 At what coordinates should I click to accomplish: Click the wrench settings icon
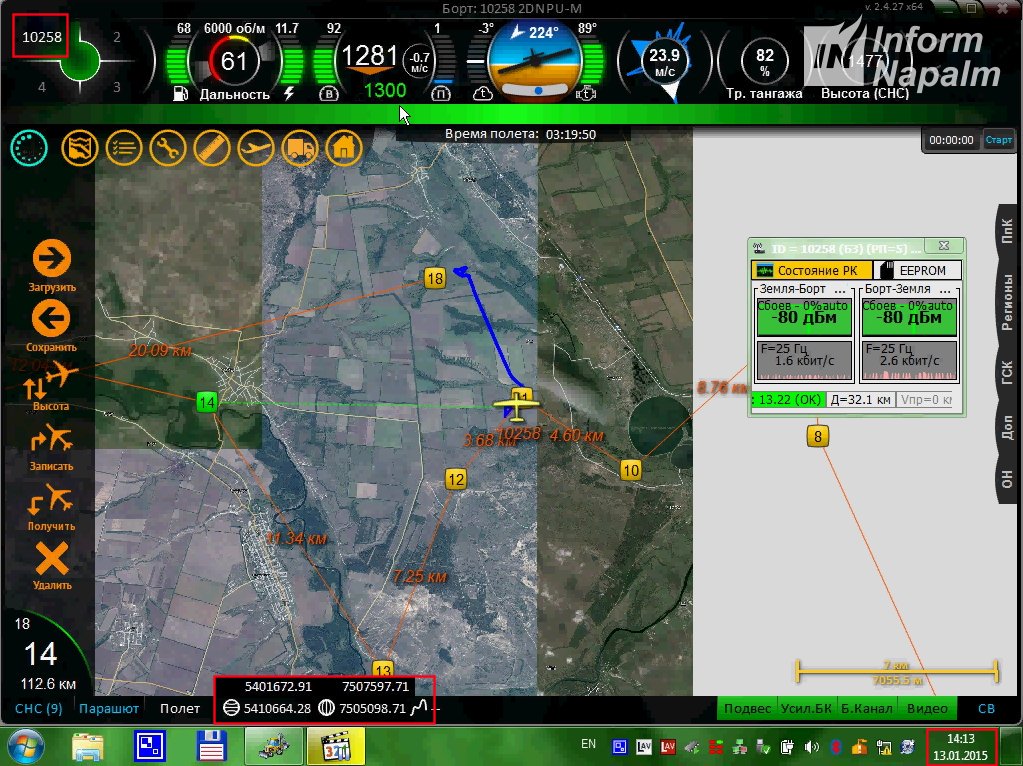pos(168,147)
